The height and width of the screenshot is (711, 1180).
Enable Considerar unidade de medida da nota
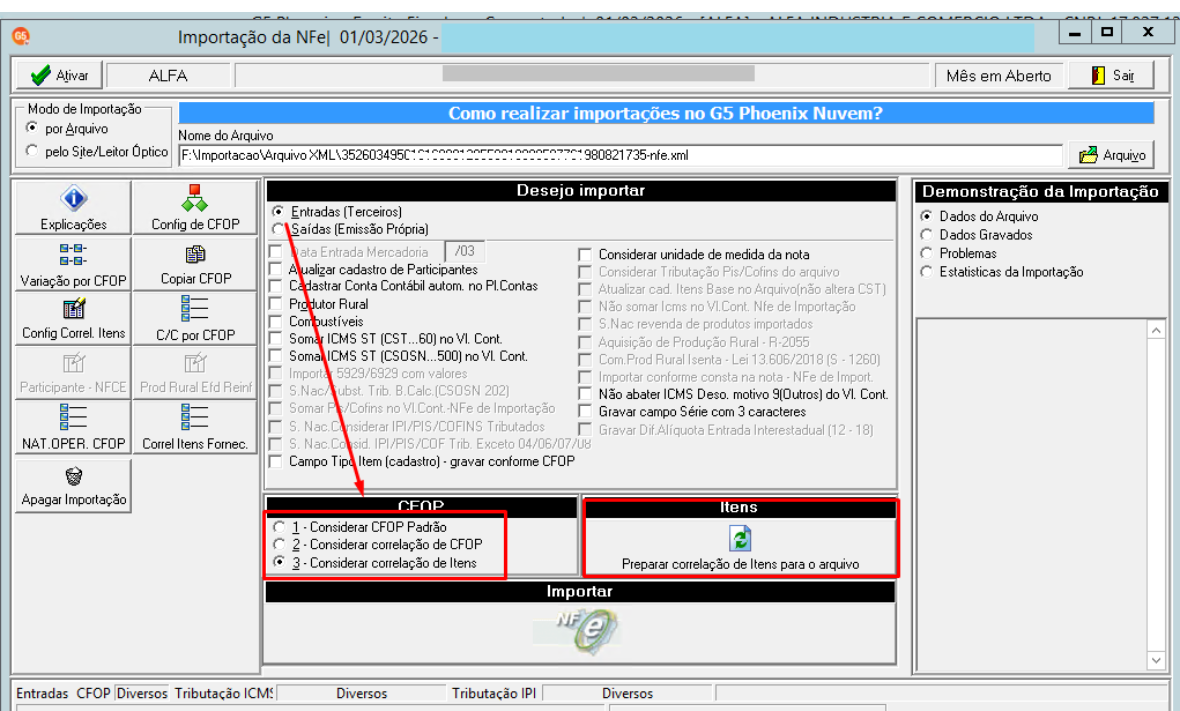pyautogui.click(x=585, y=254)
